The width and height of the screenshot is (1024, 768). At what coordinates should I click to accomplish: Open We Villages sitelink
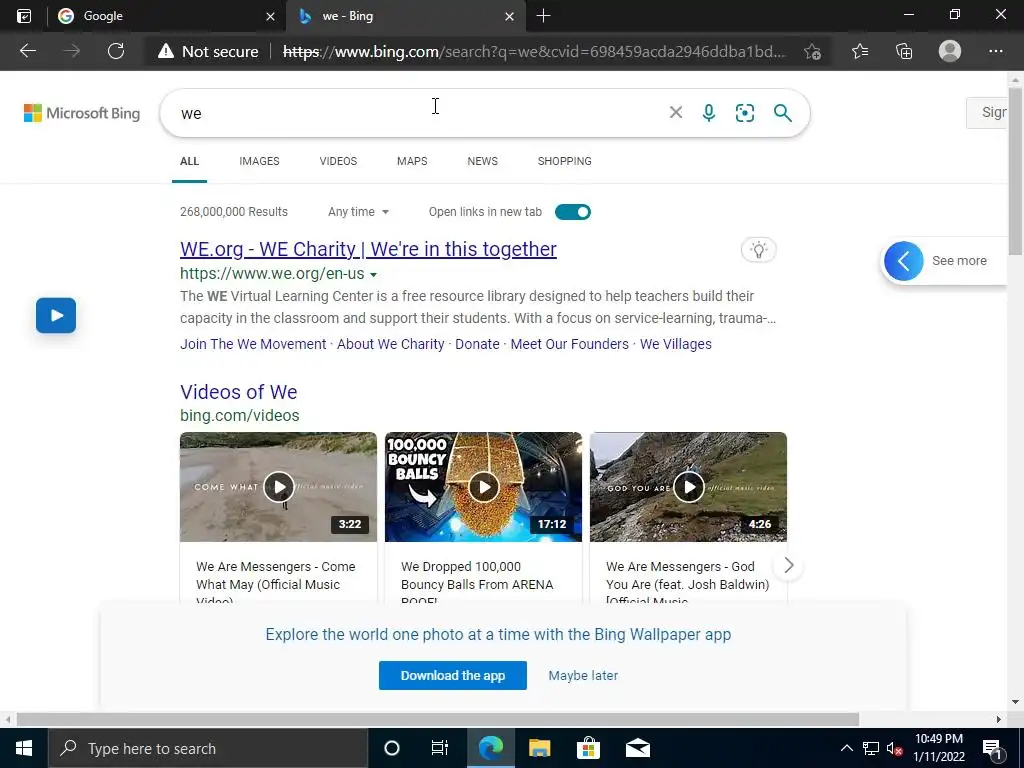[x=676, y=344]
